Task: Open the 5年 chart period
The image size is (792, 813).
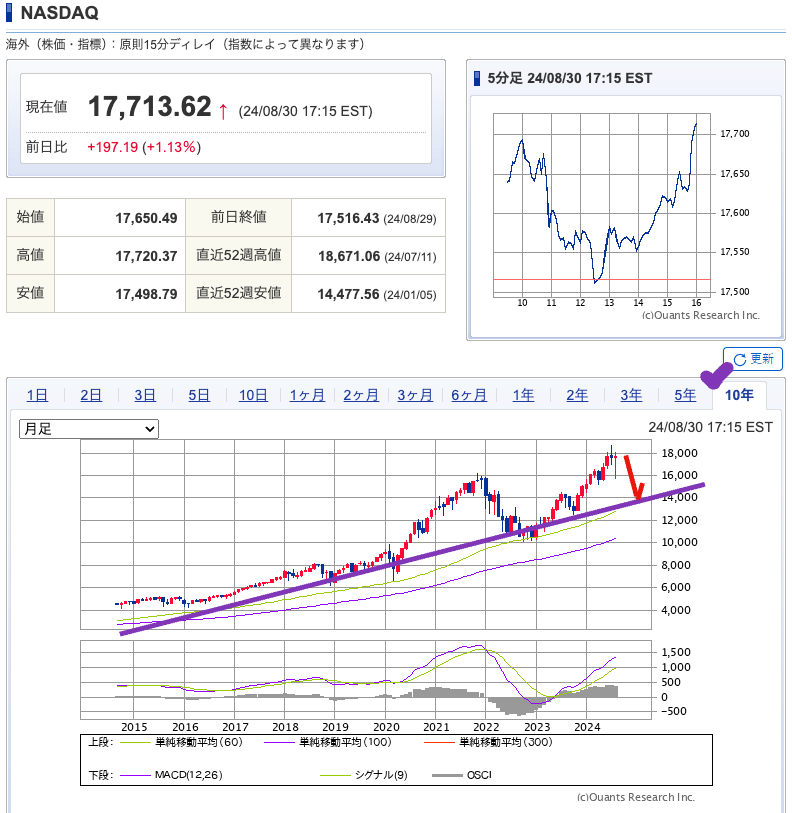Action: (685, 395)
